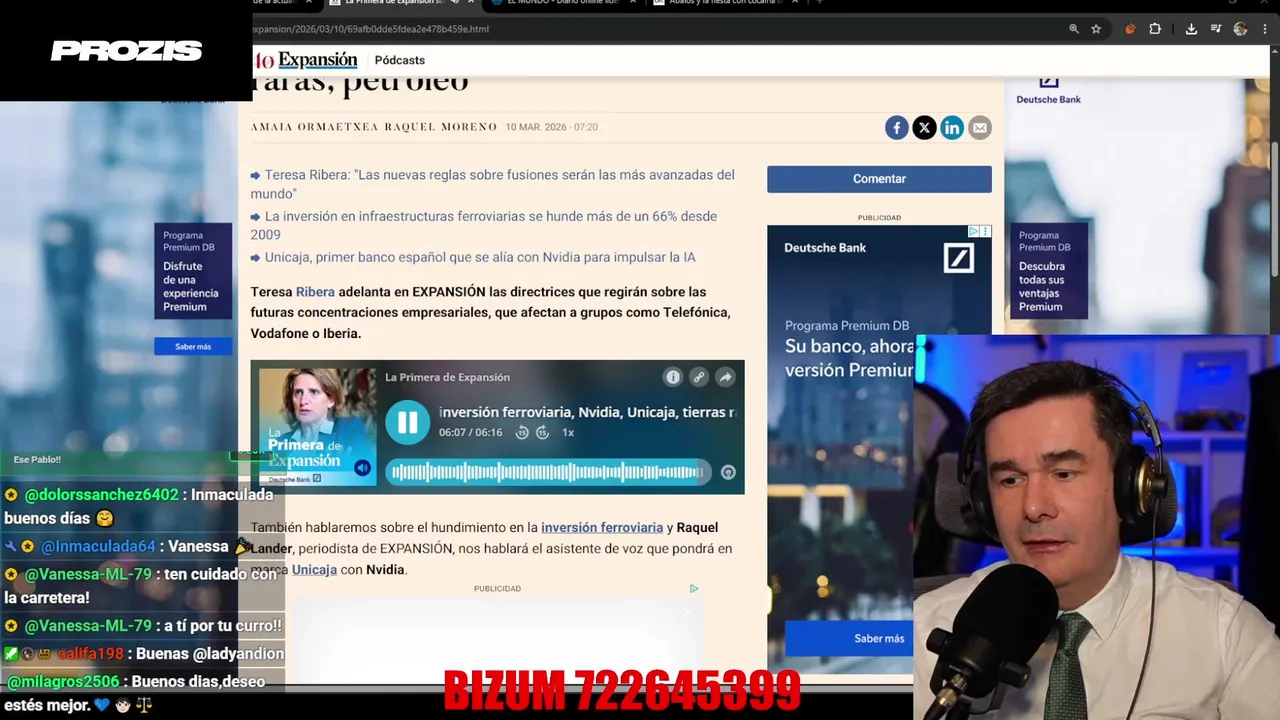Pause the podcast playback
The width and height of the screenshot is (1280, 720).
pyautogui.click(x=407, y=422)
